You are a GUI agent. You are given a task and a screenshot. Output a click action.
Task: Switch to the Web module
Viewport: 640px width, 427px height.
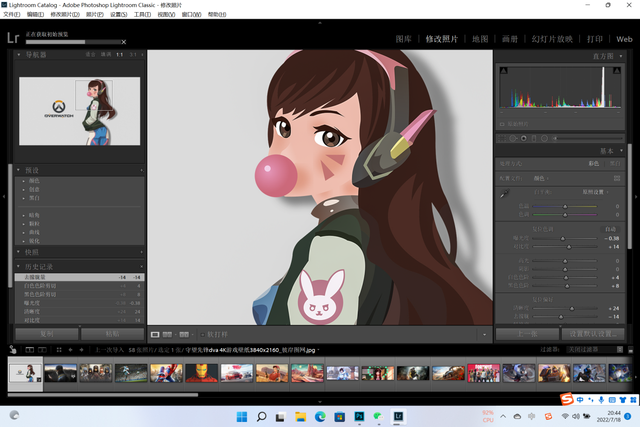[x=624, y=39]
